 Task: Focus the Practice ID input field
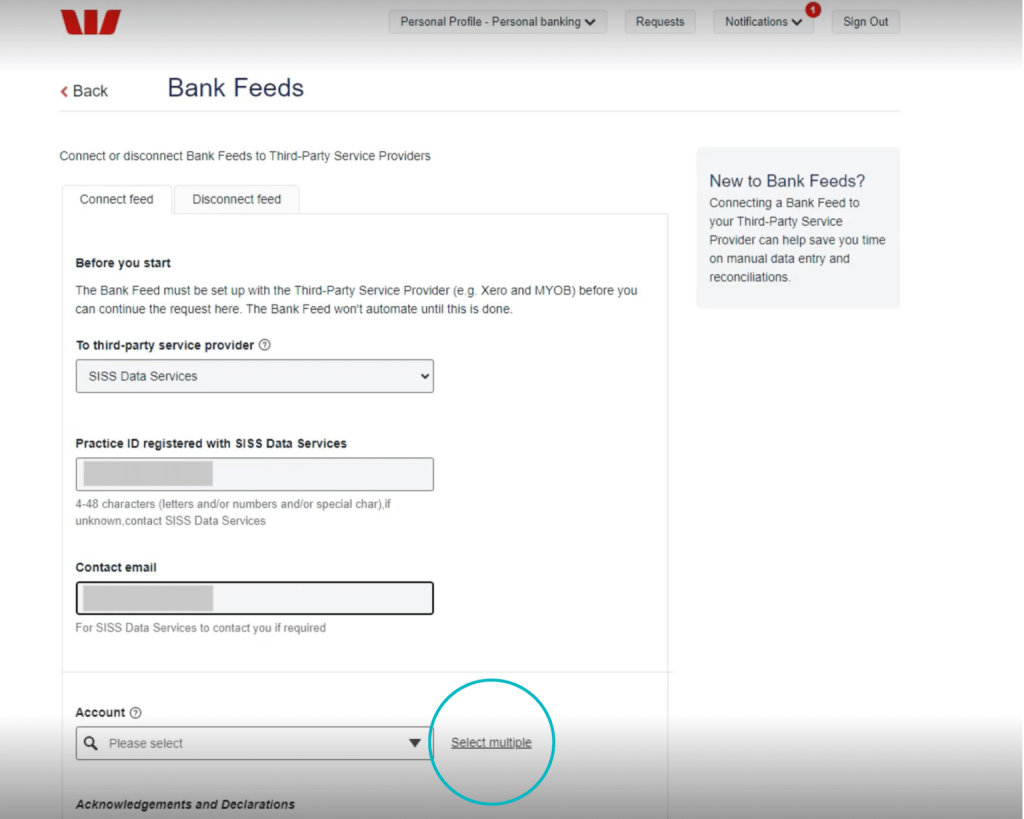pos(255,474)
